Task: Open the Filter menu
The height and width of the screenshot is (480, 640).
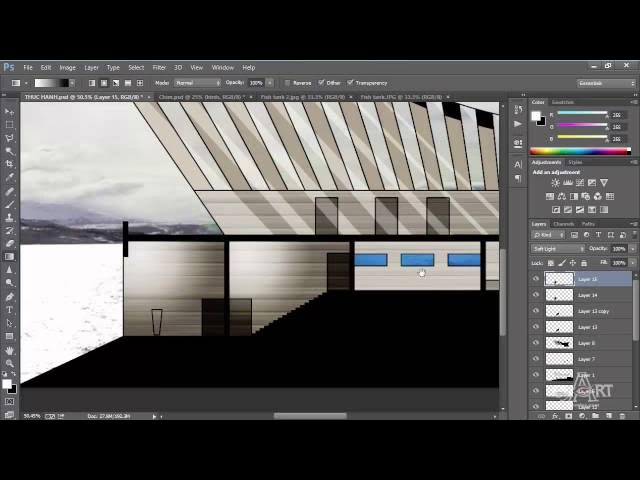Action: point(159,67)
